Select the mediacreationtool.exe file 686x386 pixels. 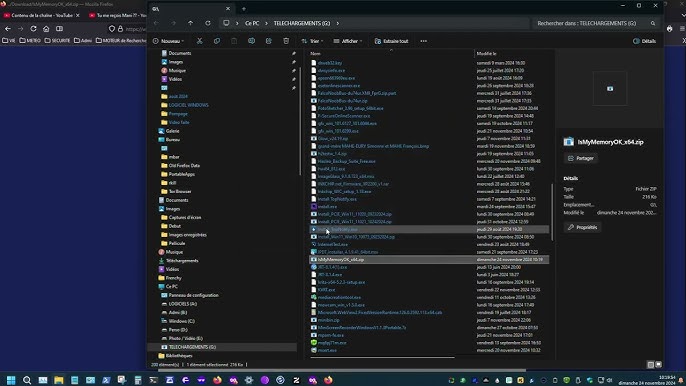pos(339,297)
